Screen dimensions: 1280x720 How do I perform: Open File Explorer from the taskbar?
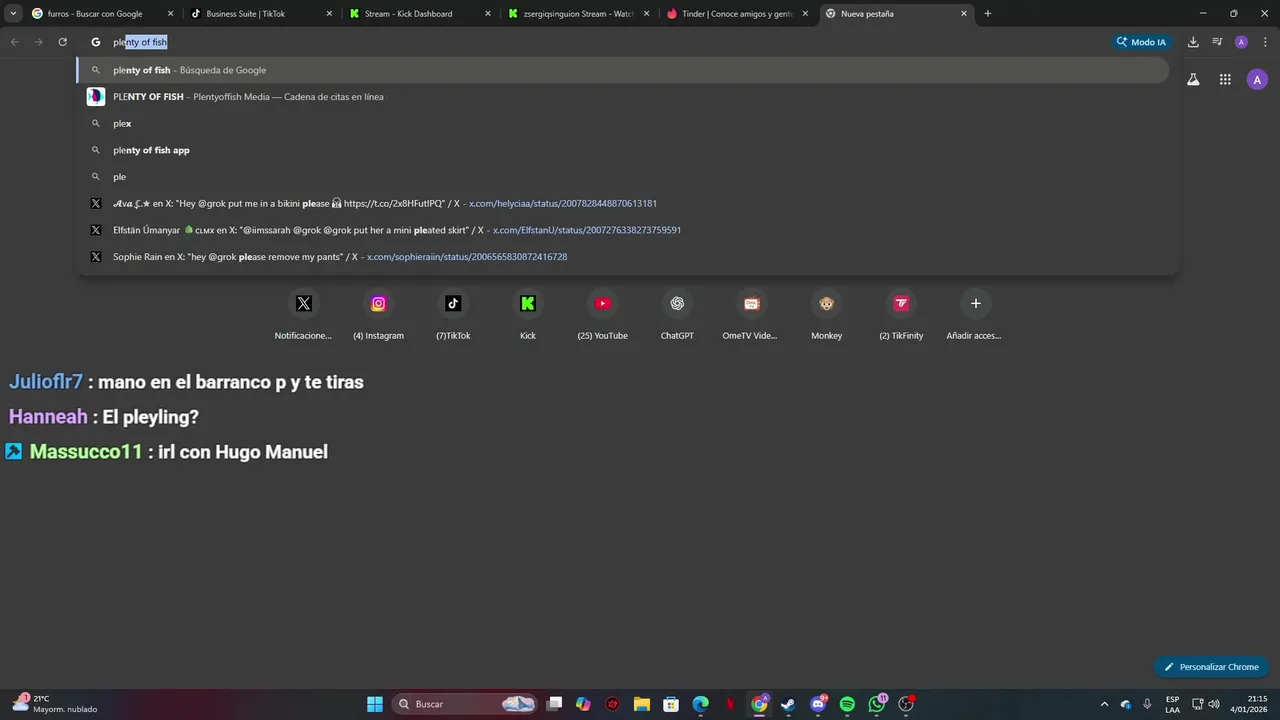point(642,704)
